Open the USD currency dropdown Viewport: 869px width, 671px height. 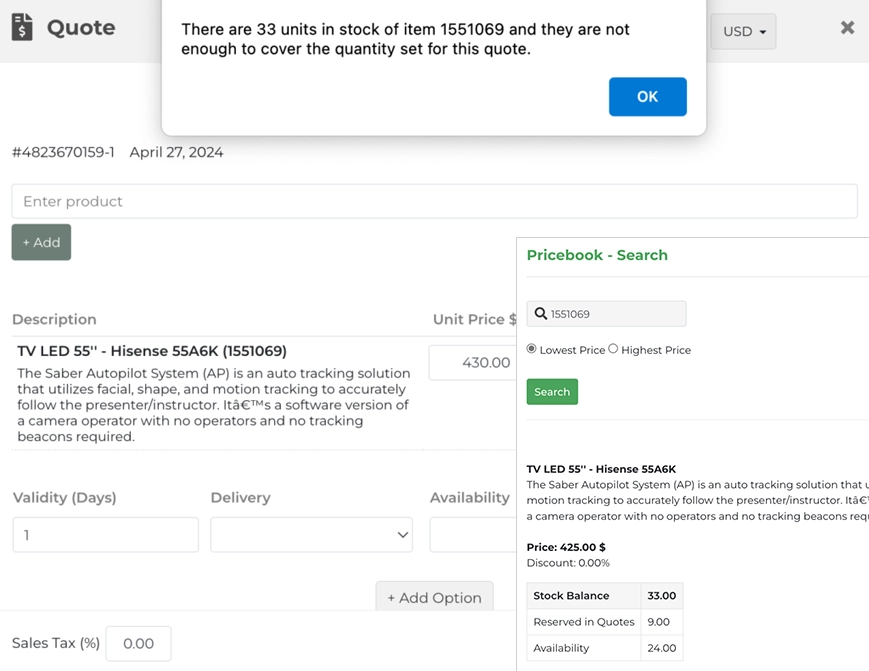(743, 31)
